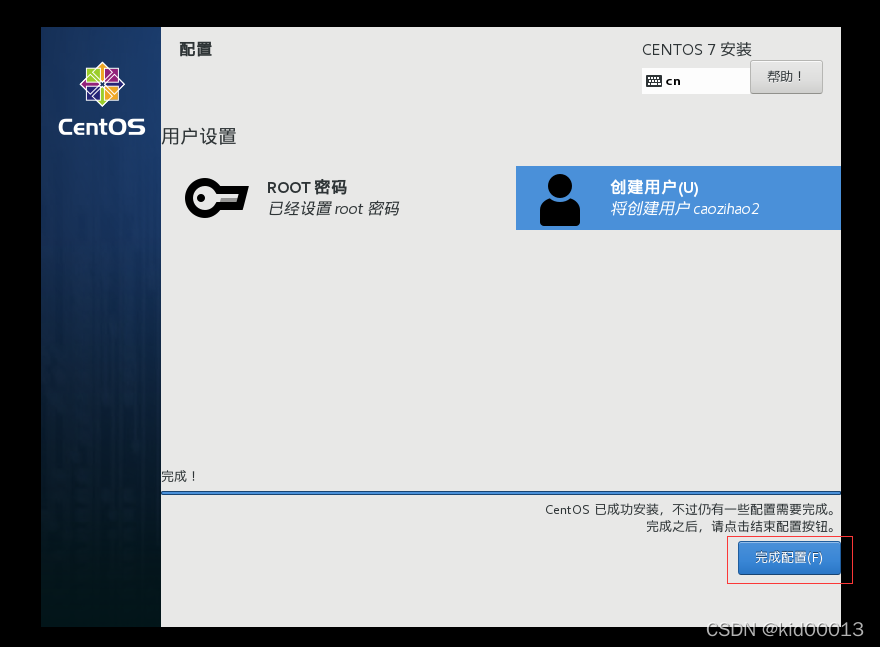Click the 完成配置(F) finish configuration button
880x647 pixels.
789,558
